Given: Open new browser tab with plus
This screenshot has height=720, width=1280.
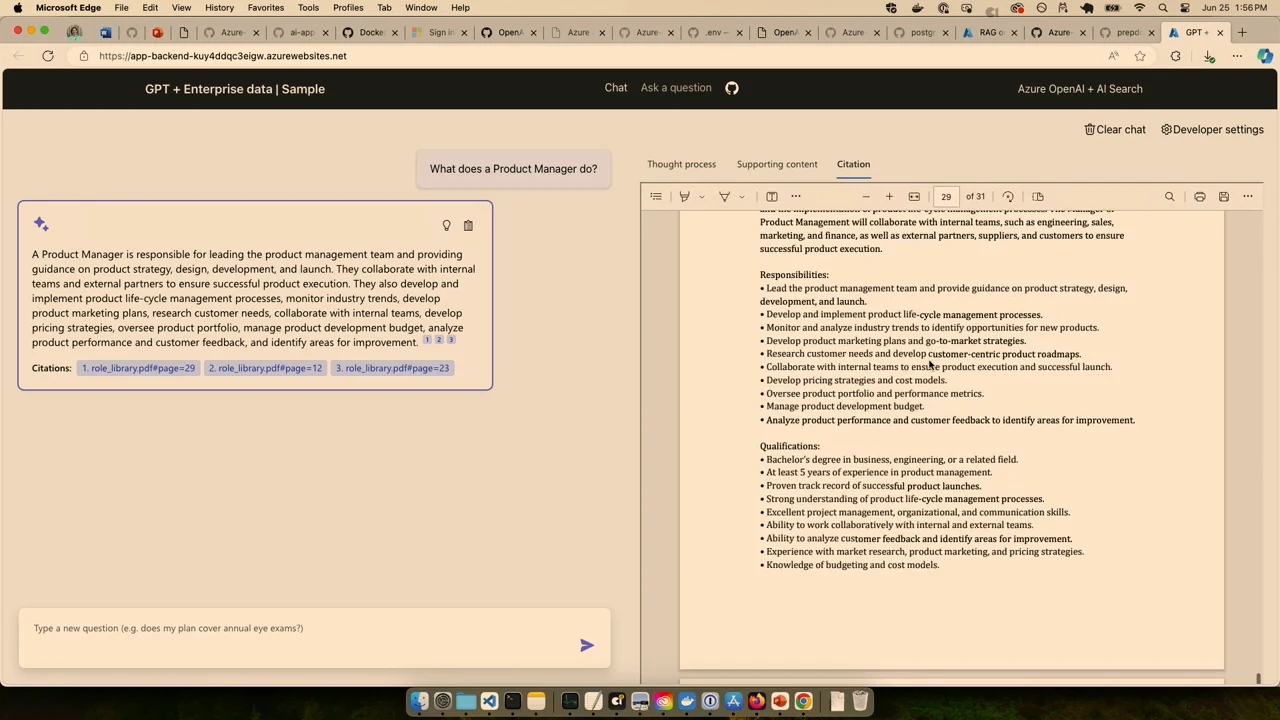Looking at the screenshot, I should [x=1242, y=32].
